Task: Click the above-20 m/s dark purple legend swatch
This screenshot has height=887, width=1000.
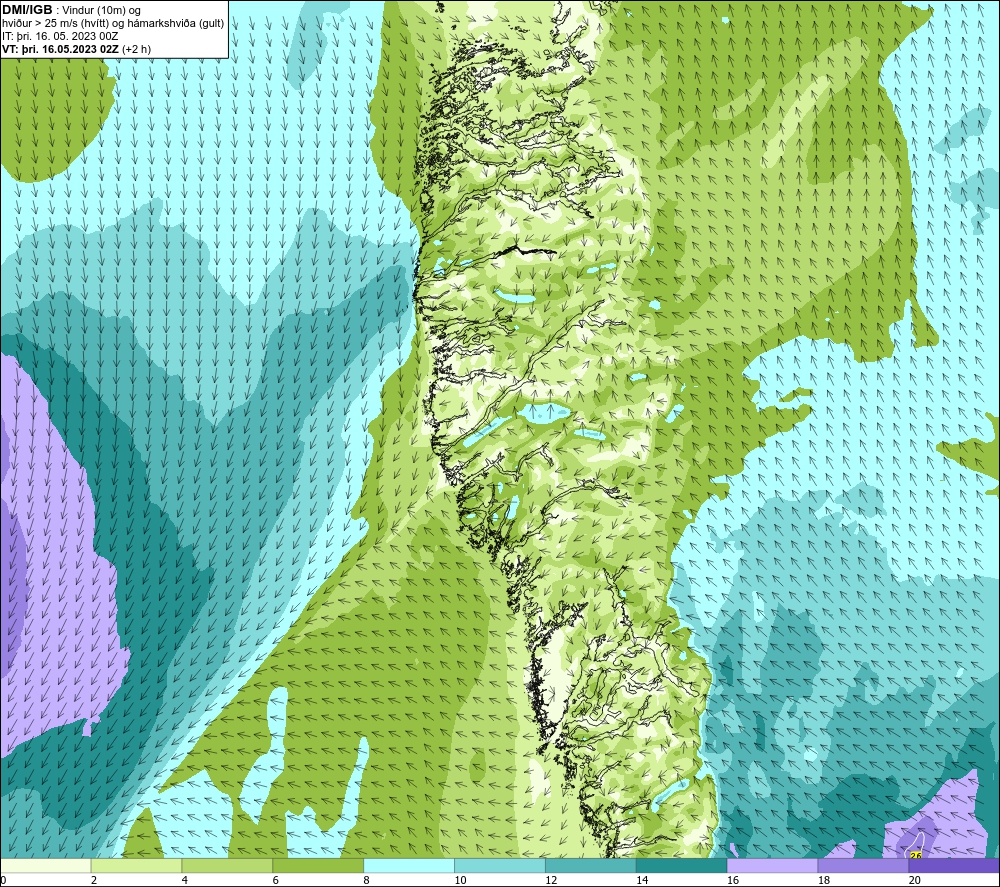Action: (954, 865)
